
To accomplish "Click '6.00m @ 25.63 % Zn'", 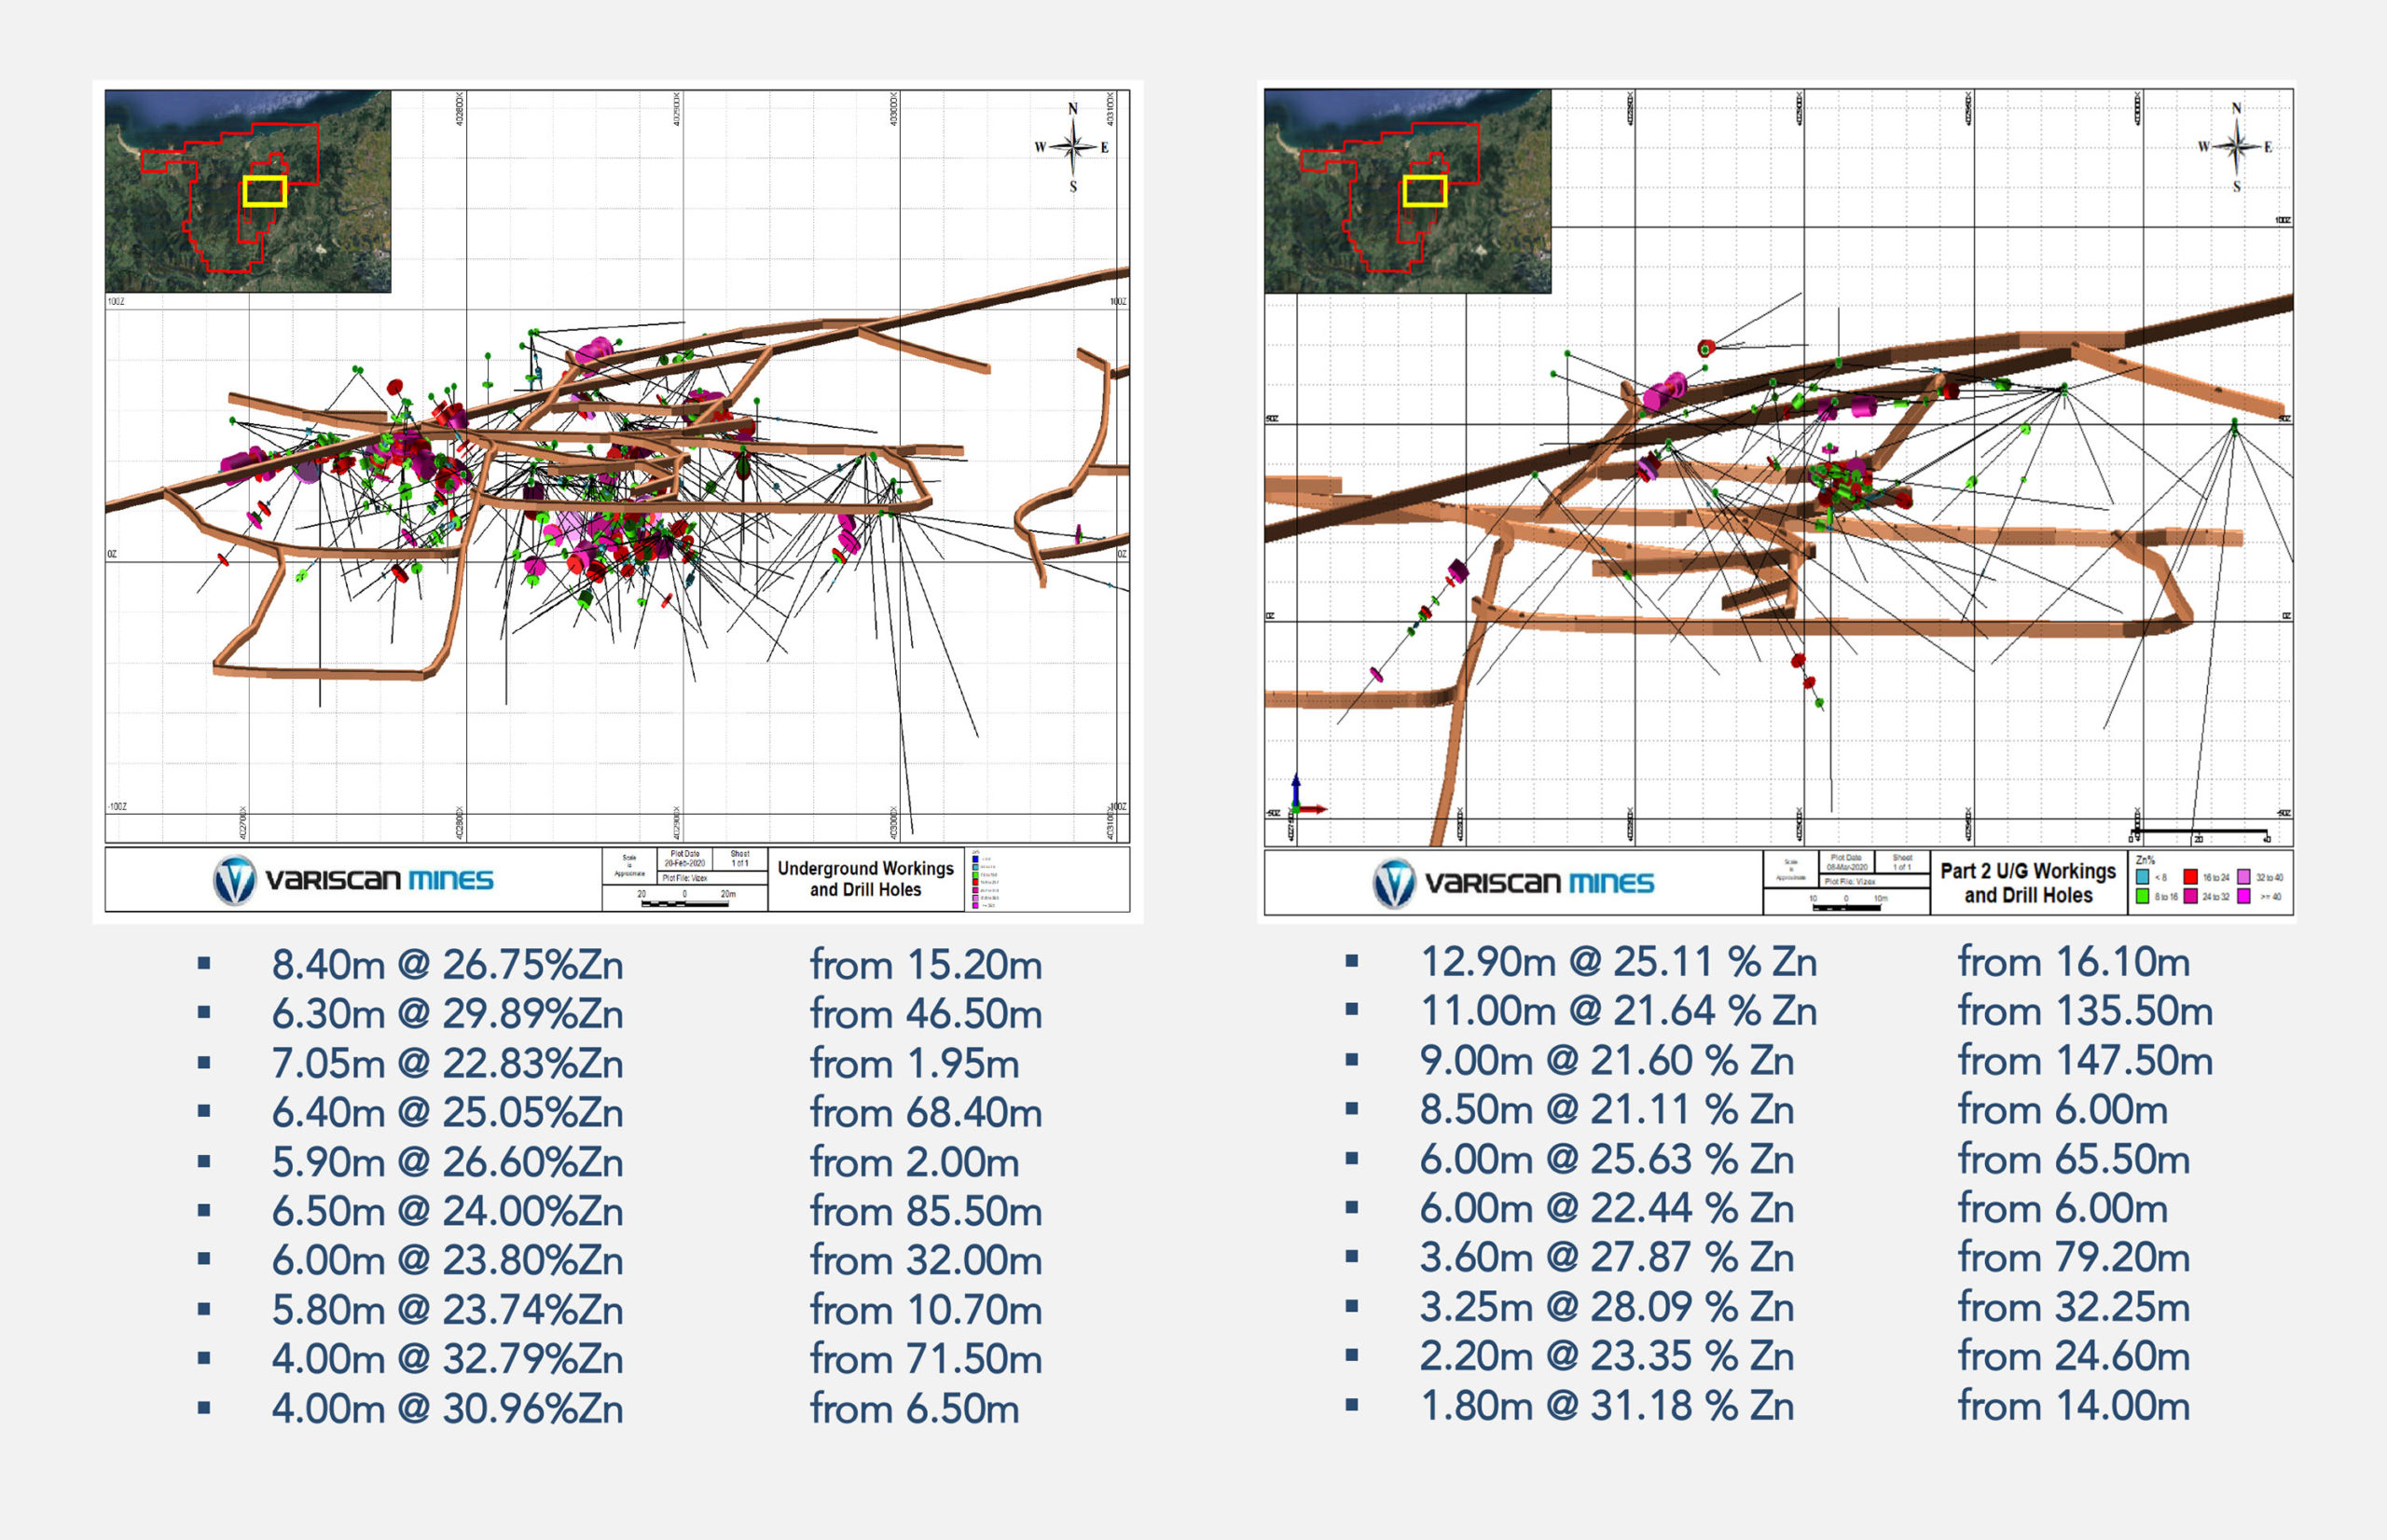I will click(x=1607, y=1160).
